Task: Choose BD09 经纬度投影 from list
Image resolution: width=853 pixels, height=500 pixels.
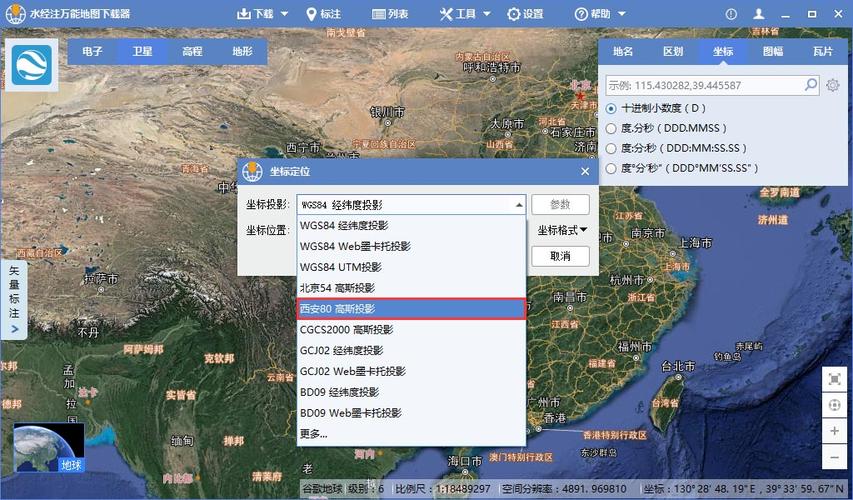Action: pyautogui.click(x=411, y=392)
